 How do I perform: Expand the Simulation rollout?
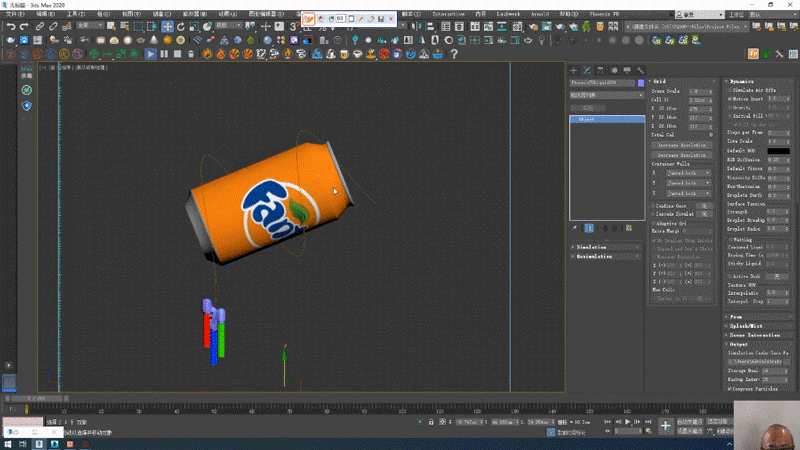[607, 247]
